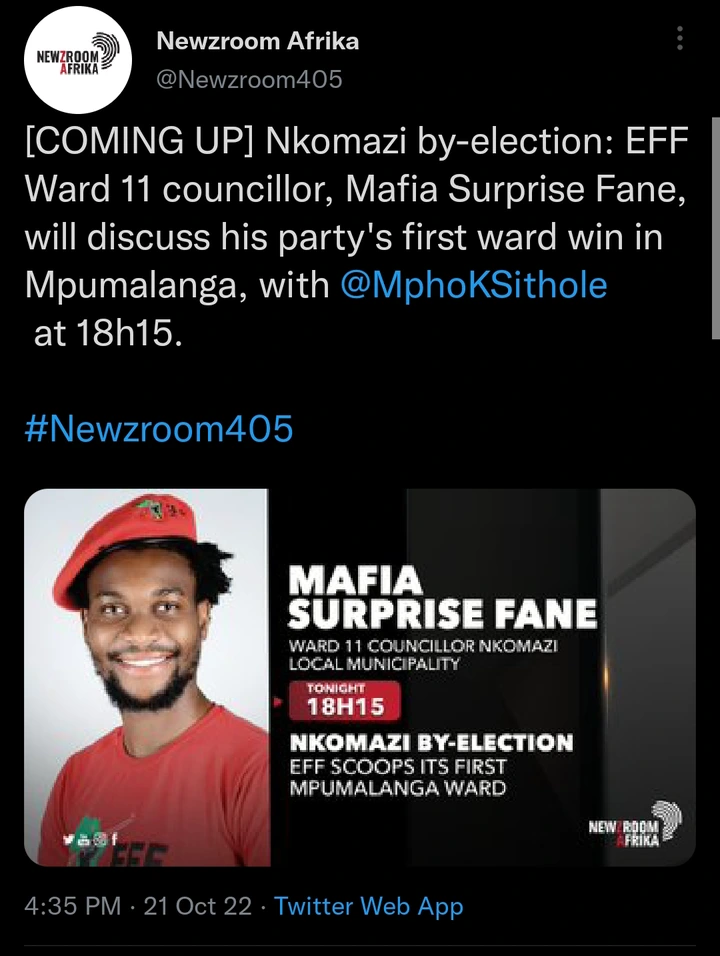Click the 4:35 PM timestamp

73,906
